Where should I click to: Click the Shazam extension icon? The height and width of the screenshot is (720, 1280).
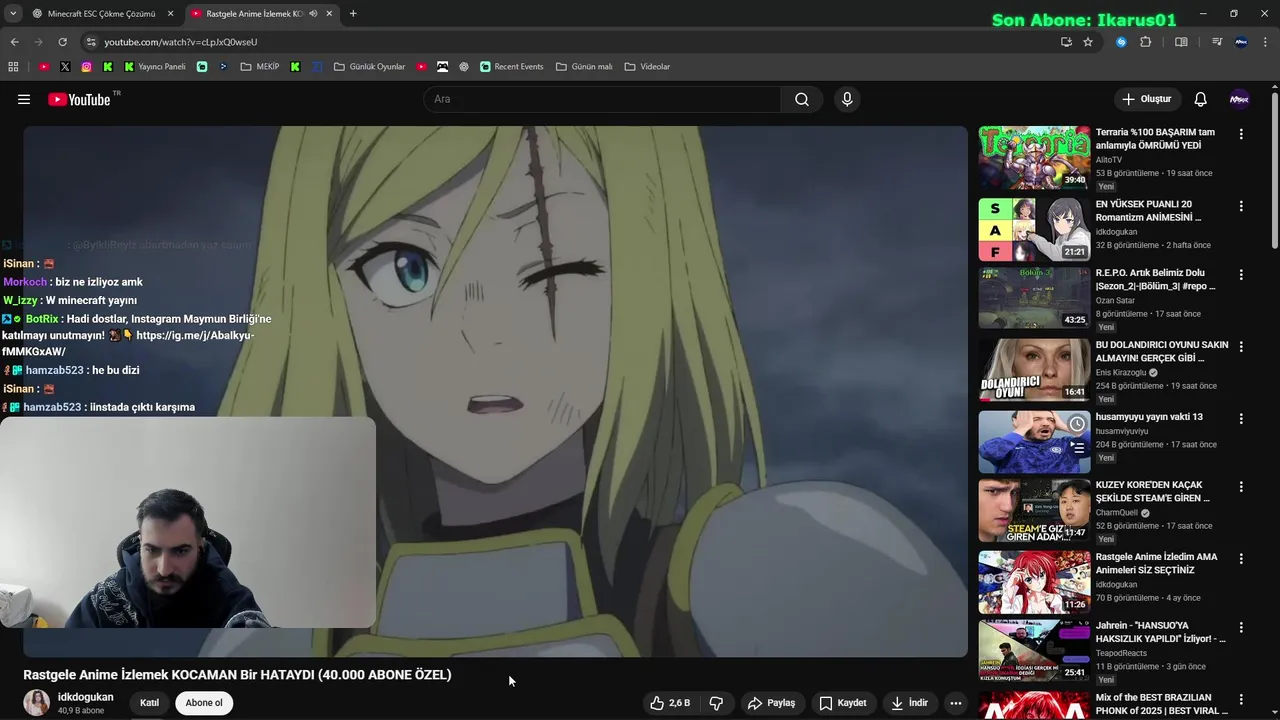point(1121,42)
